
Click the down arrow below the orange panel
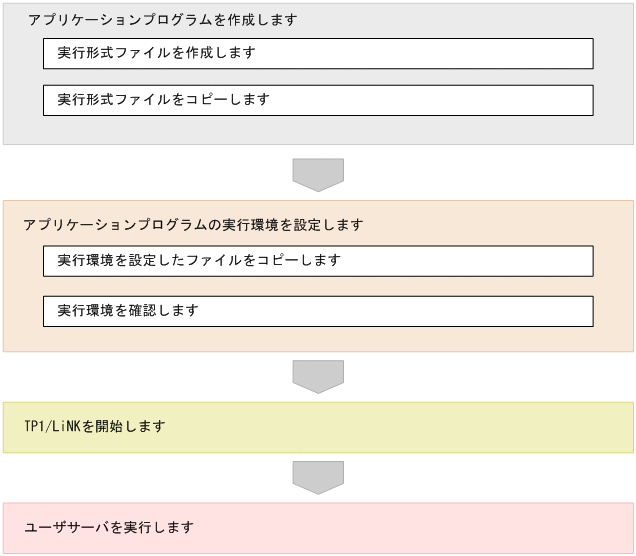[x=318, y=376]
